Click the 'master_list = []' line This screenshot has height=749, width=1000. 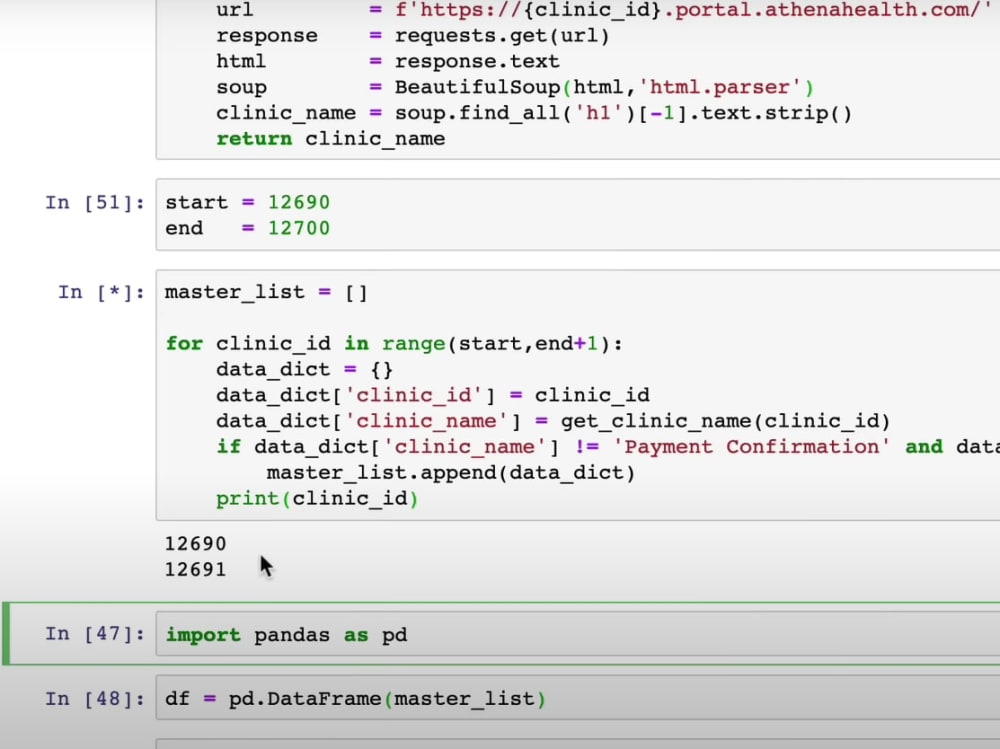tap(267, 293)
